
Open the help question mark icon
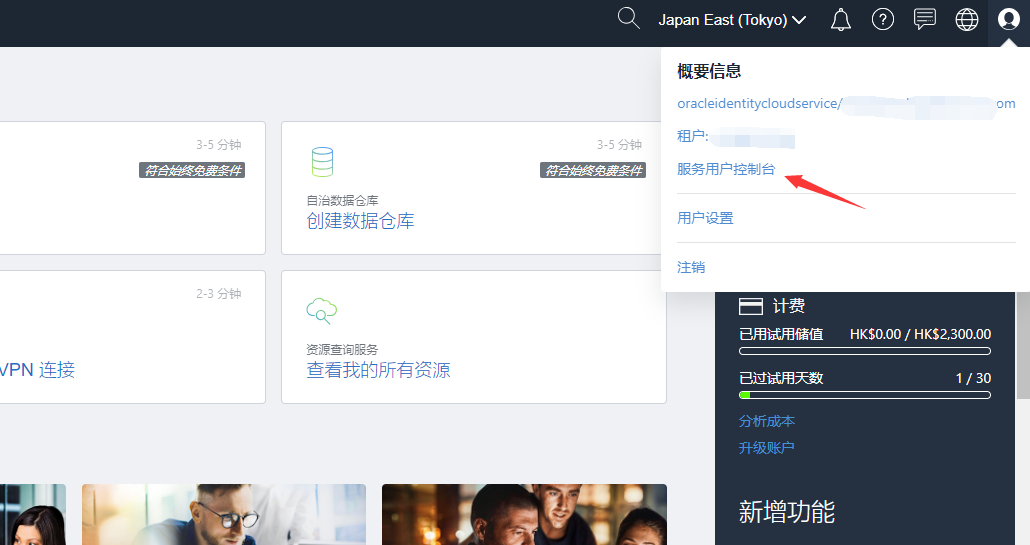tap(883, 20)
